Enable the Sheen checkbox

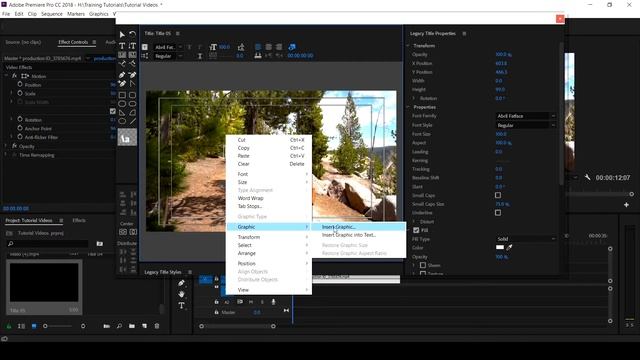click(423, 265)
